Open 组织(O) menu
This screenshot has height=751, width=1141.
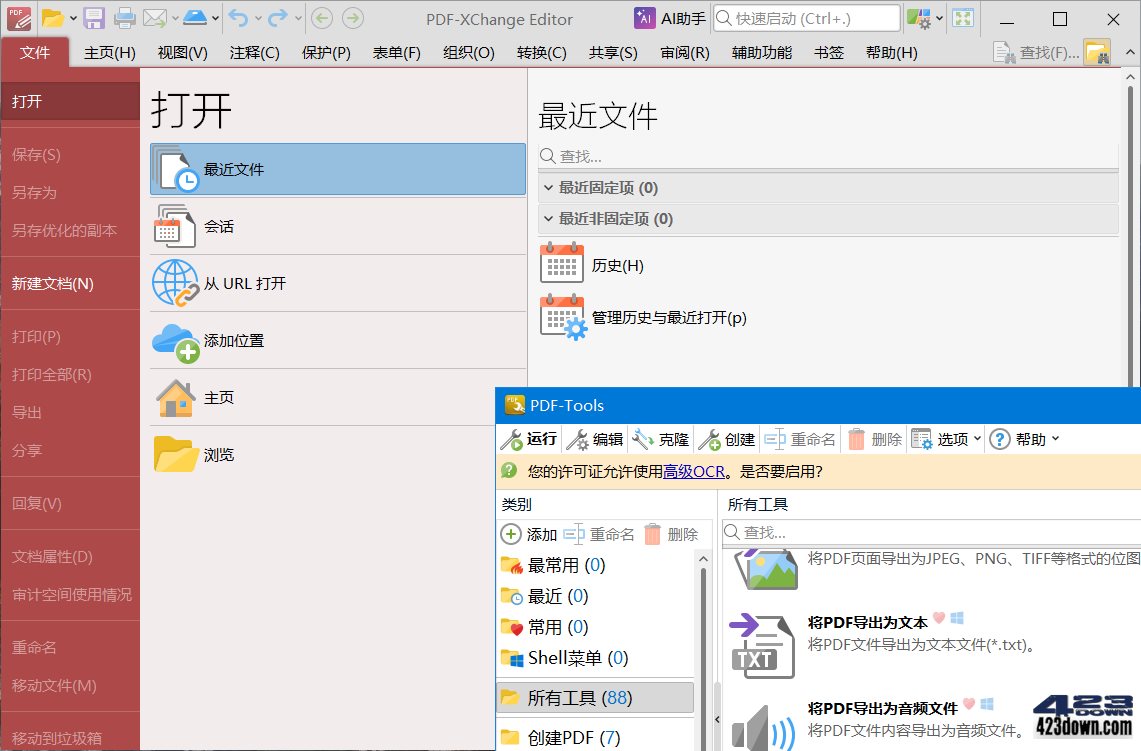coord(469,52)
